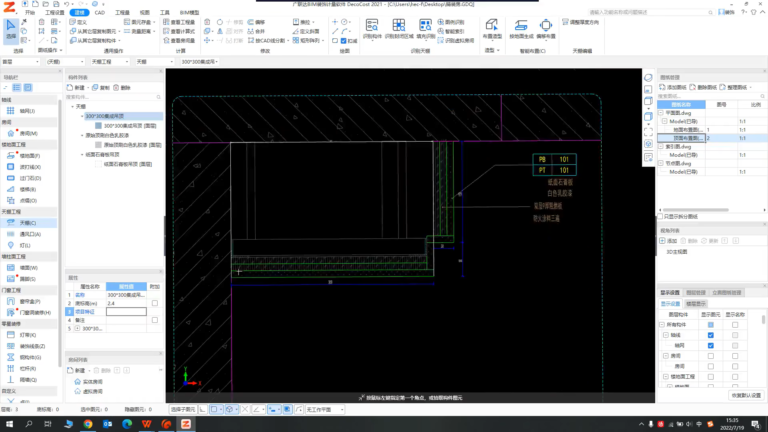Toggle 附加 checkbox for 底标高 row
This screenshot has width=768, height=432.
click(x=155, y=303)
